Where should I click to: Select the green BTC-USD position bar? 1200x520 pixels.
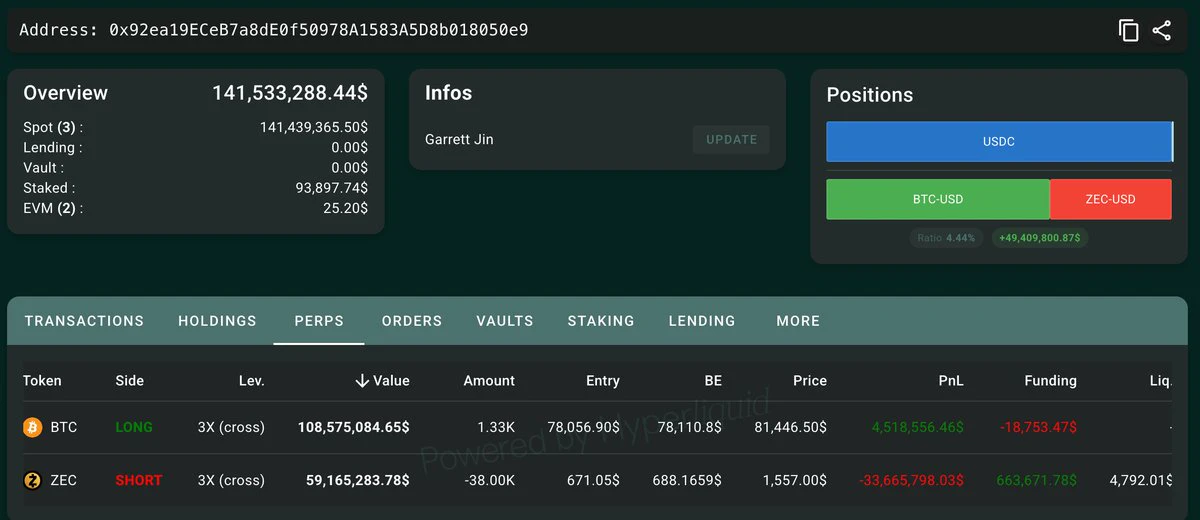[x=938, y=199]
